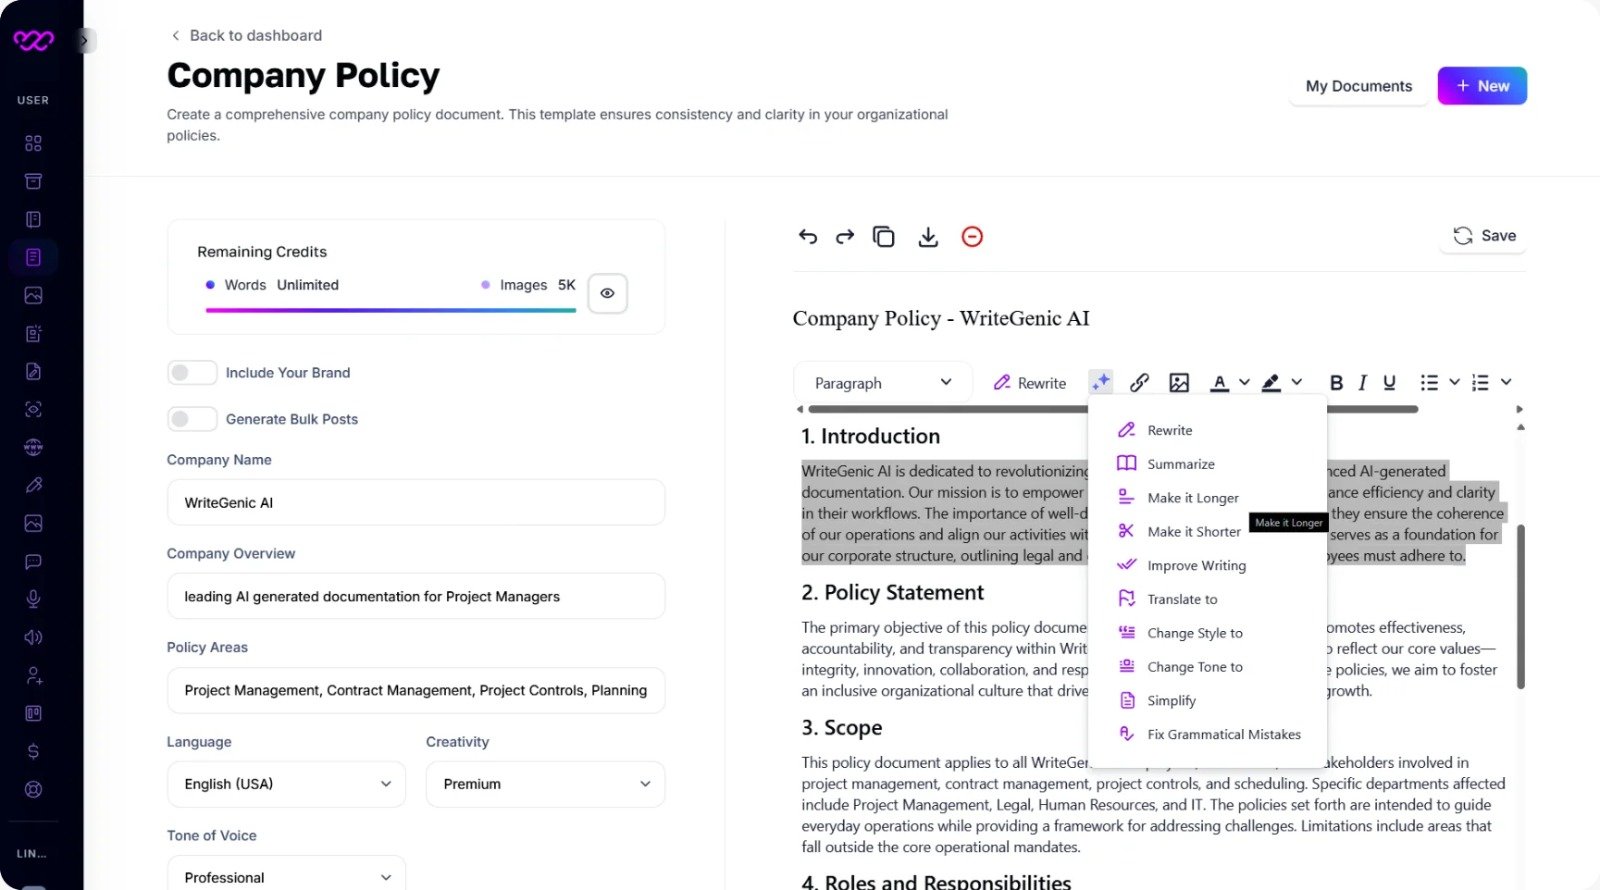Expand the highlight color chevron
Screen dimensions: 1600x890
pos(1297,382)
